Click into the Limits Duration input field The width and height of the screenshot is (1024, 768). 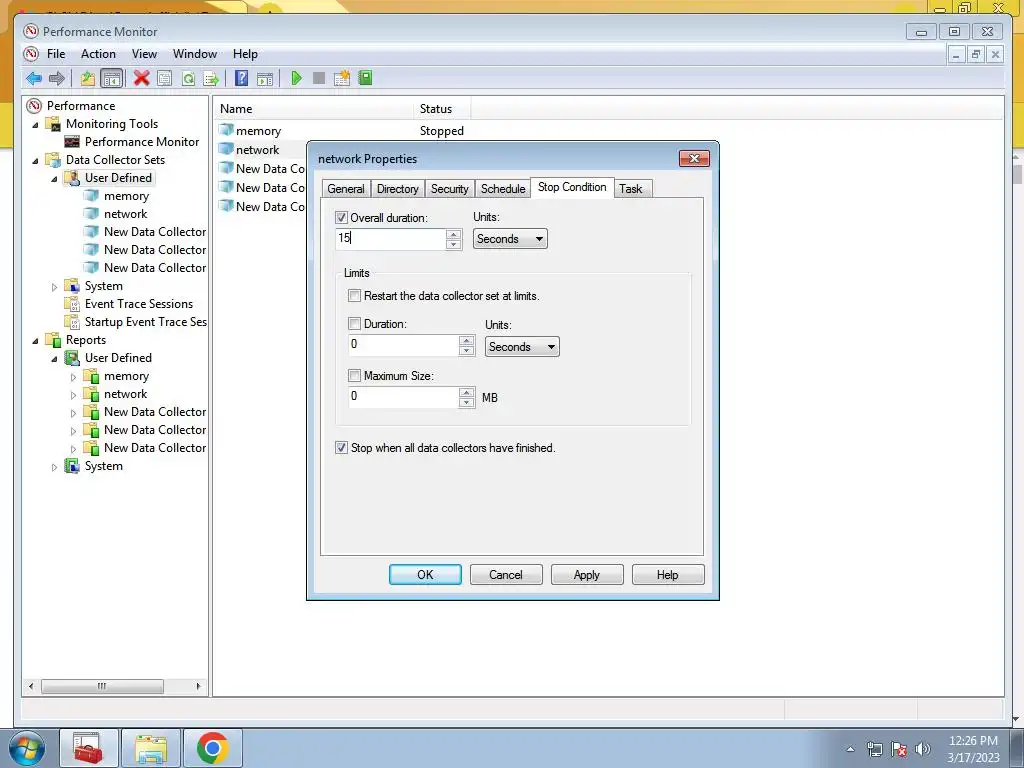(404, 345)
